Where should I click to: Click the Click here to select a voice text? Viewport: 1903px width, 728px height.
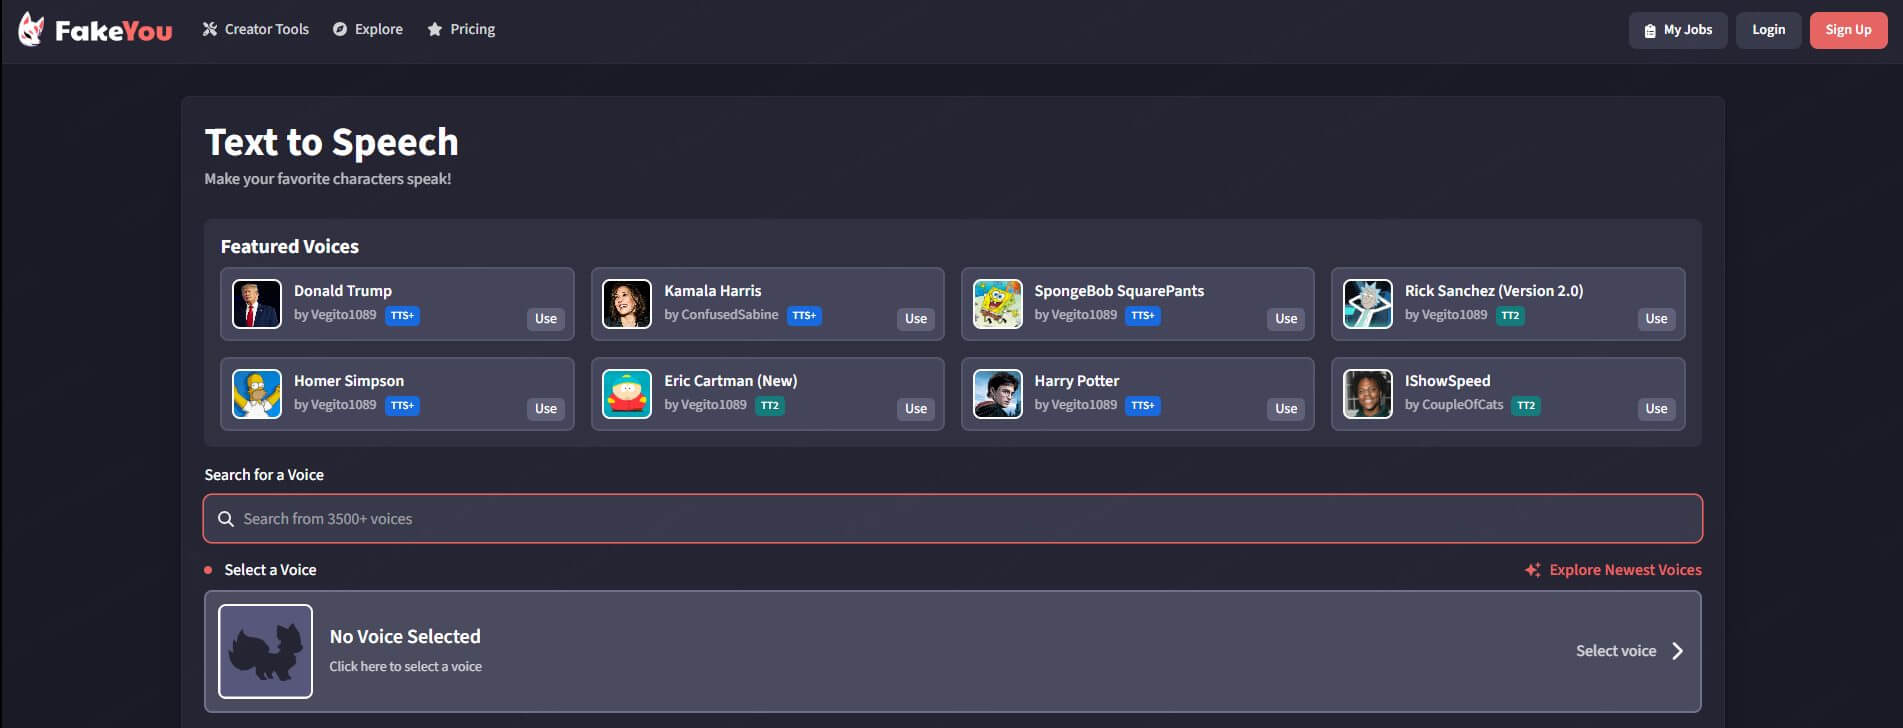pos(405,667)
